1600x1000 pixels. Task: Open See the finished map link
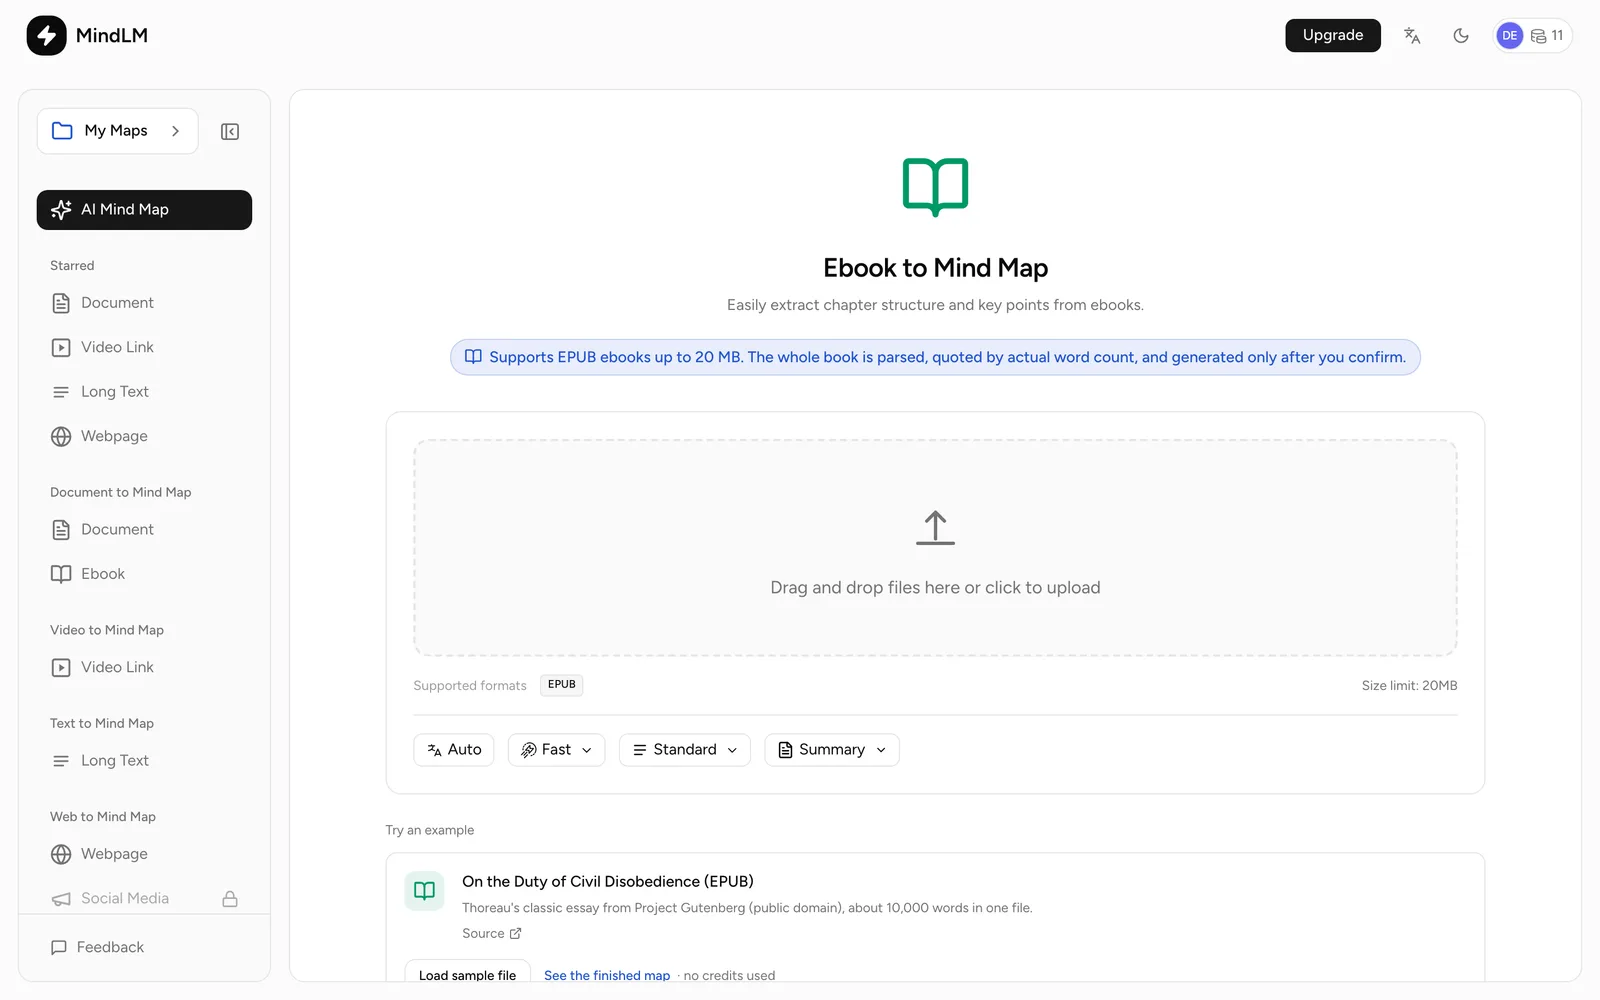point(607,975)
